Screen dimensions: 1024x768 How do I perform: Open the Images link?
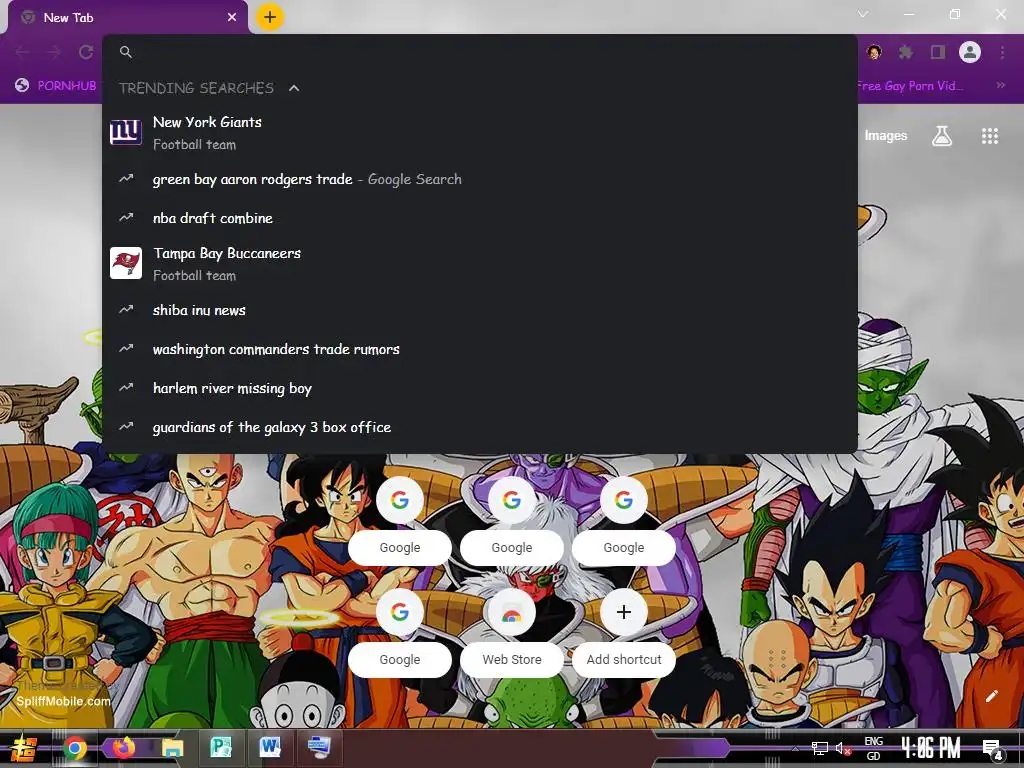[x=886, y=136]
